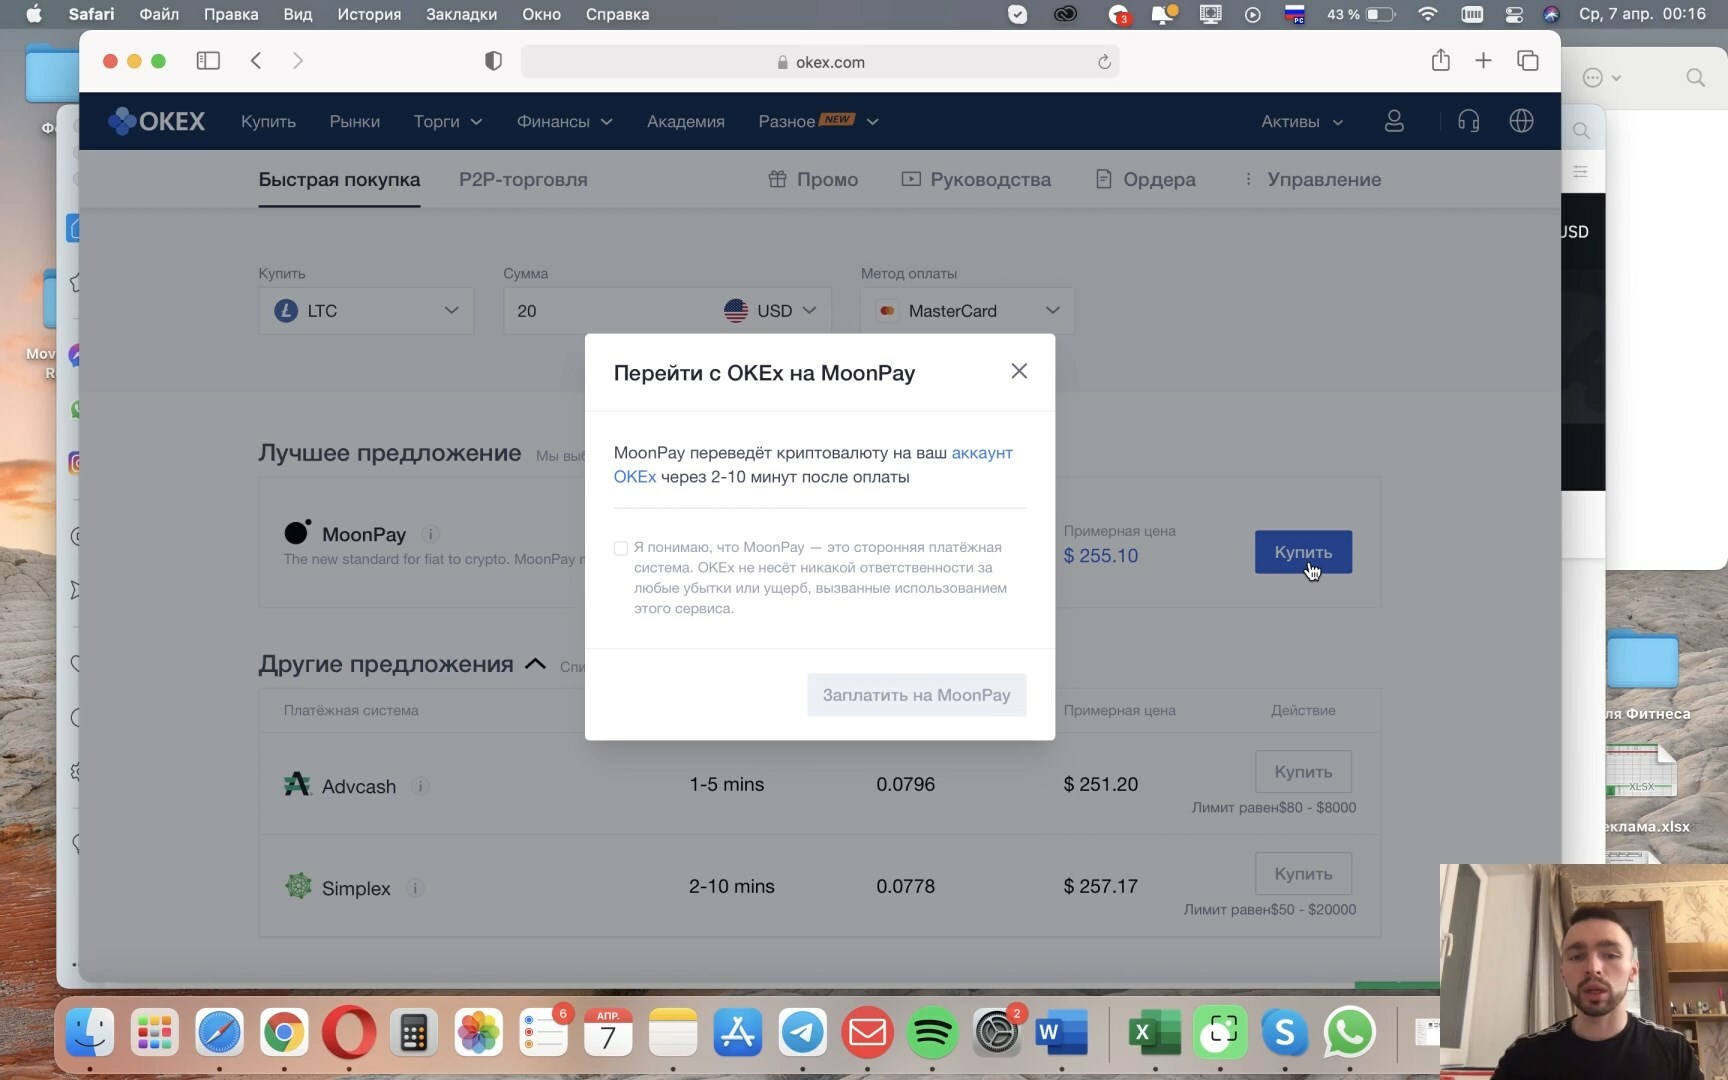Expand the Торги dropdown menu
Screen dimensions: 1728x1080
pos(448,121)
